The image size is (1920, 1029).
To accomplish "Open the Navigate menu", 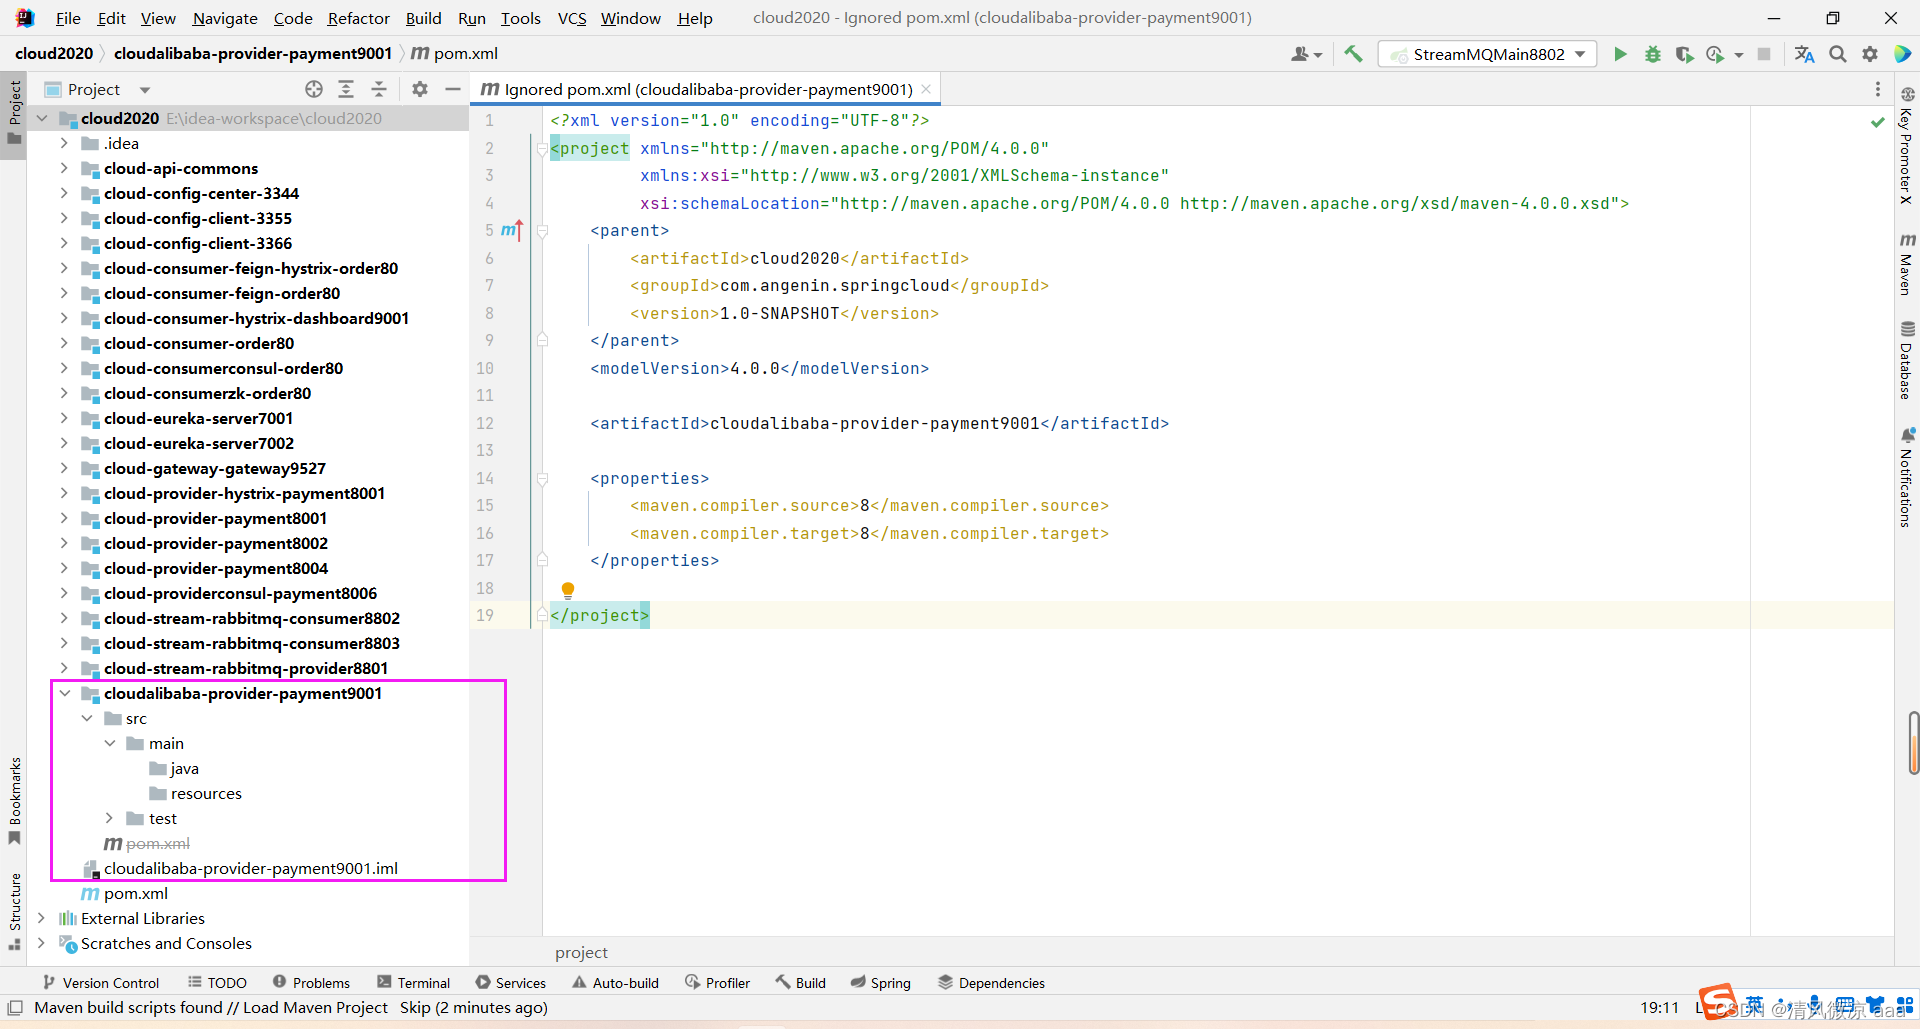I will [x=225, y=18].
